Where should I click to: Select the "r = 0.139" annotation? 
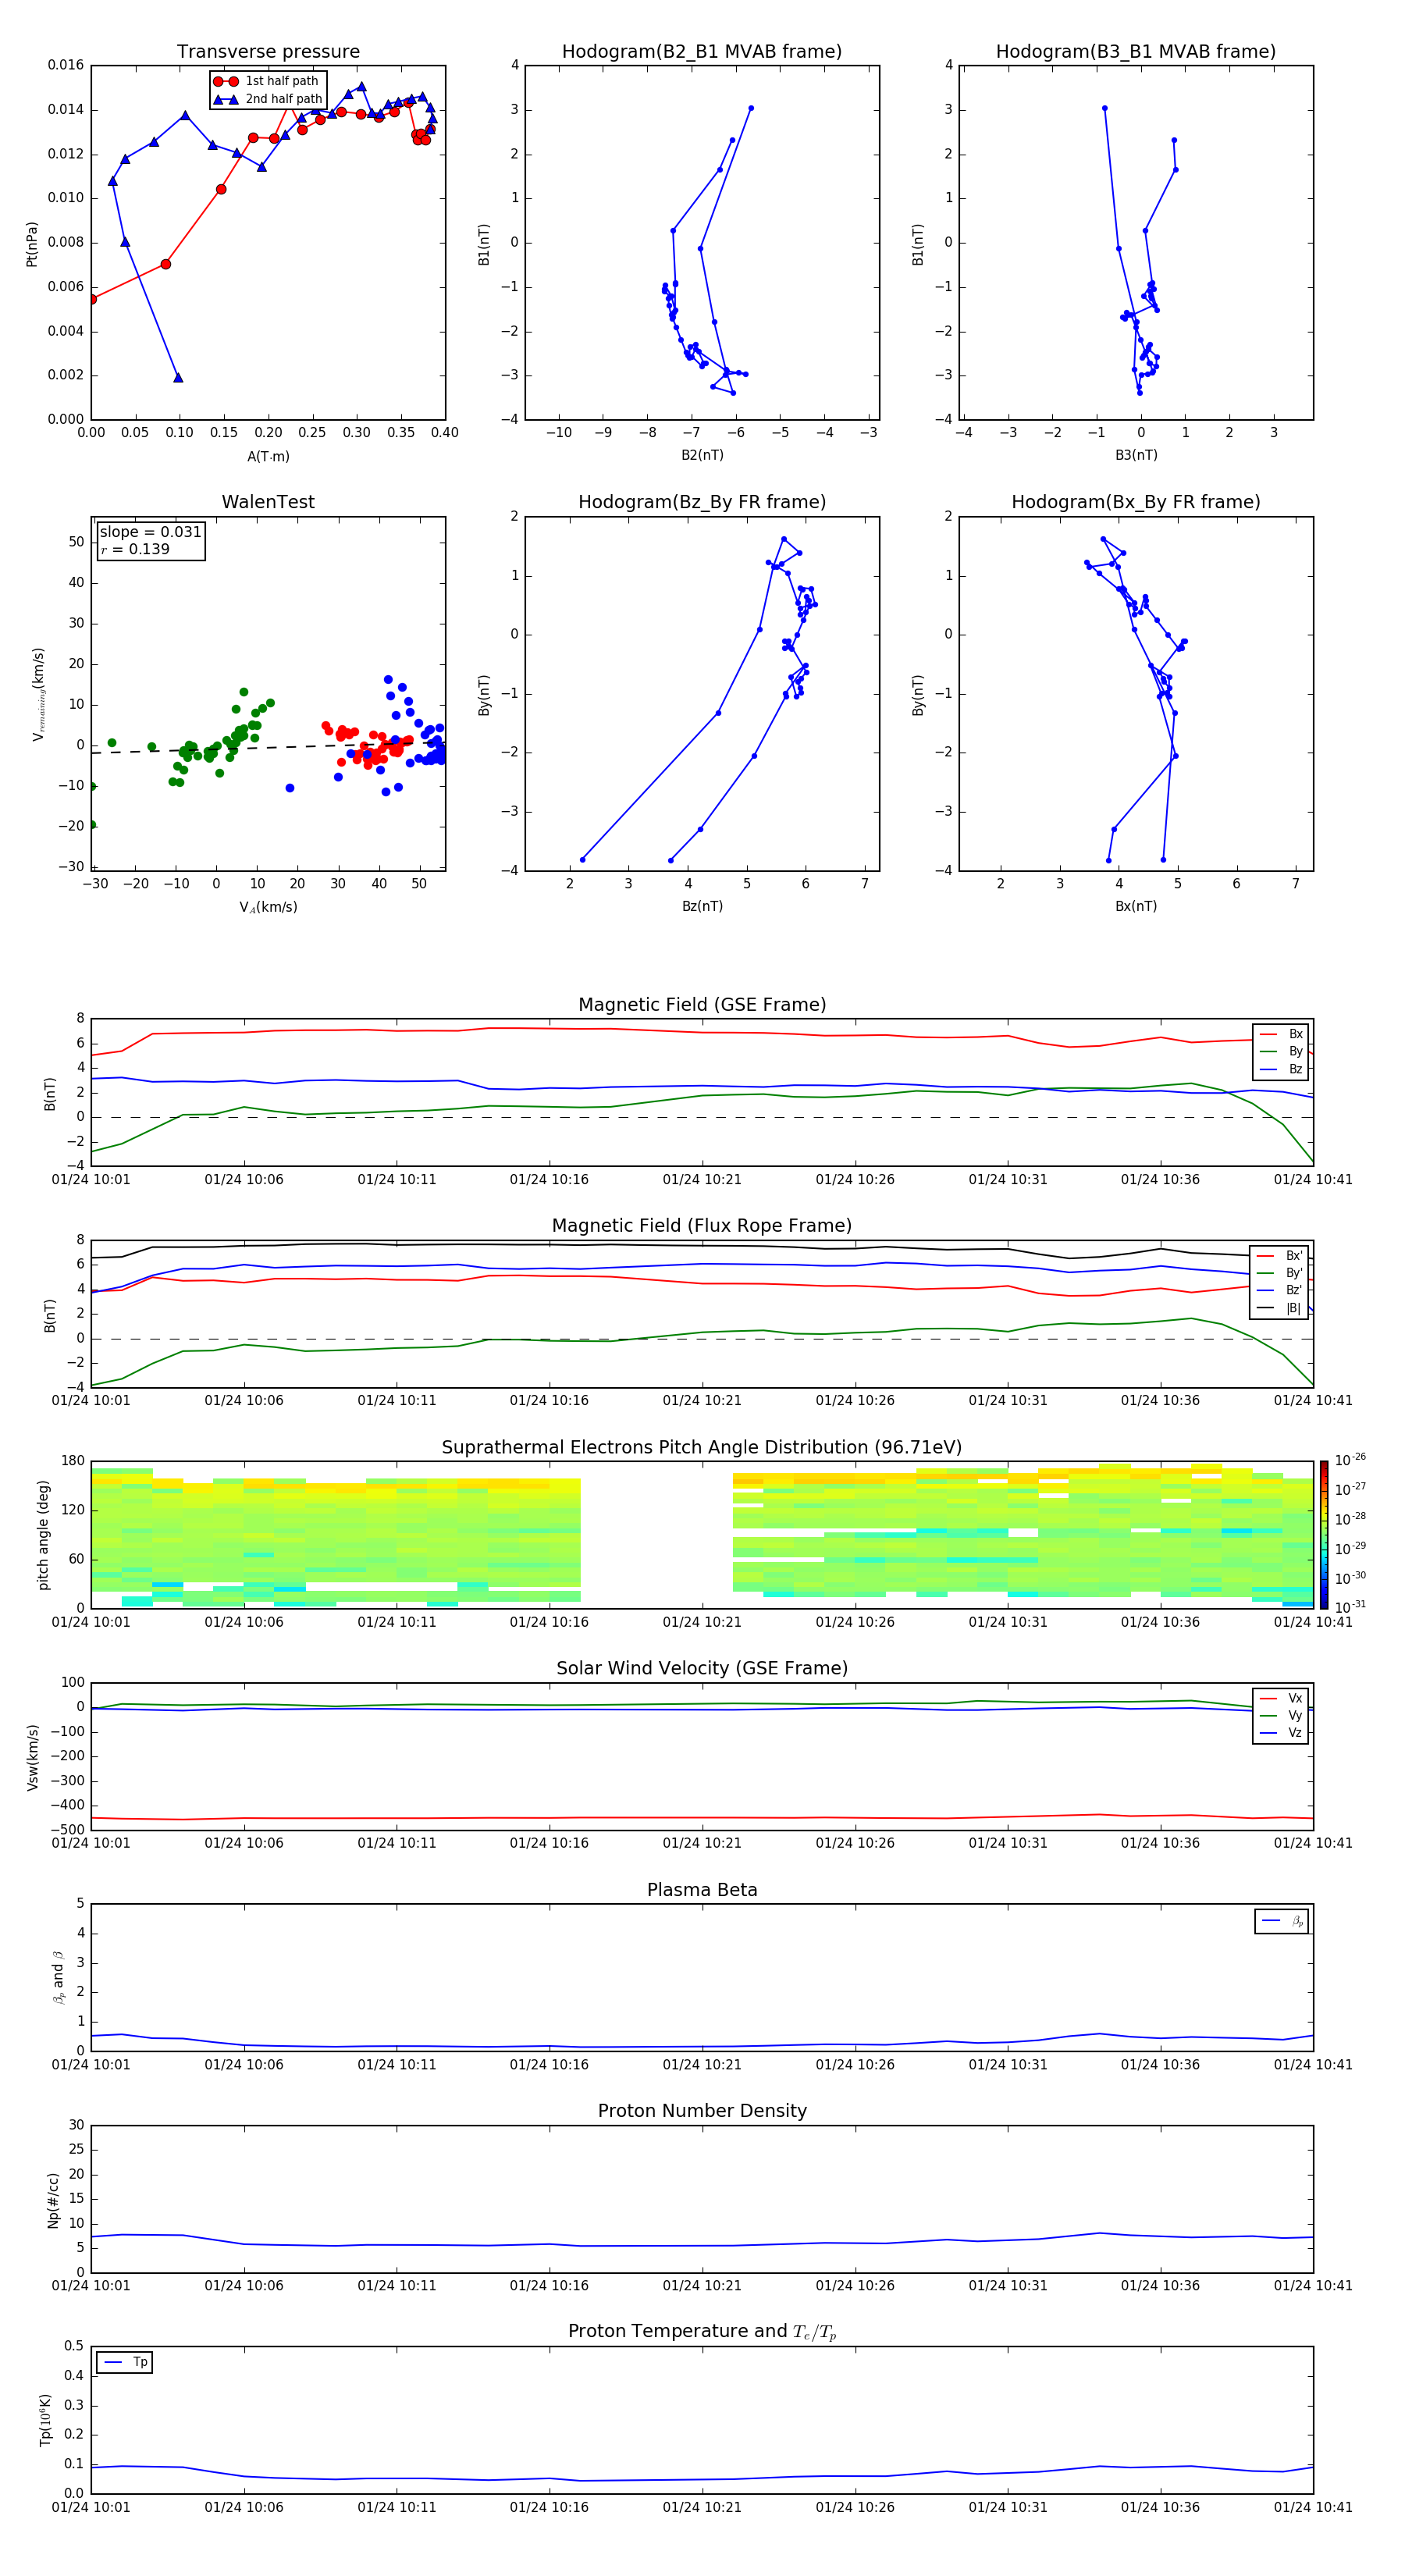[135, 550]
